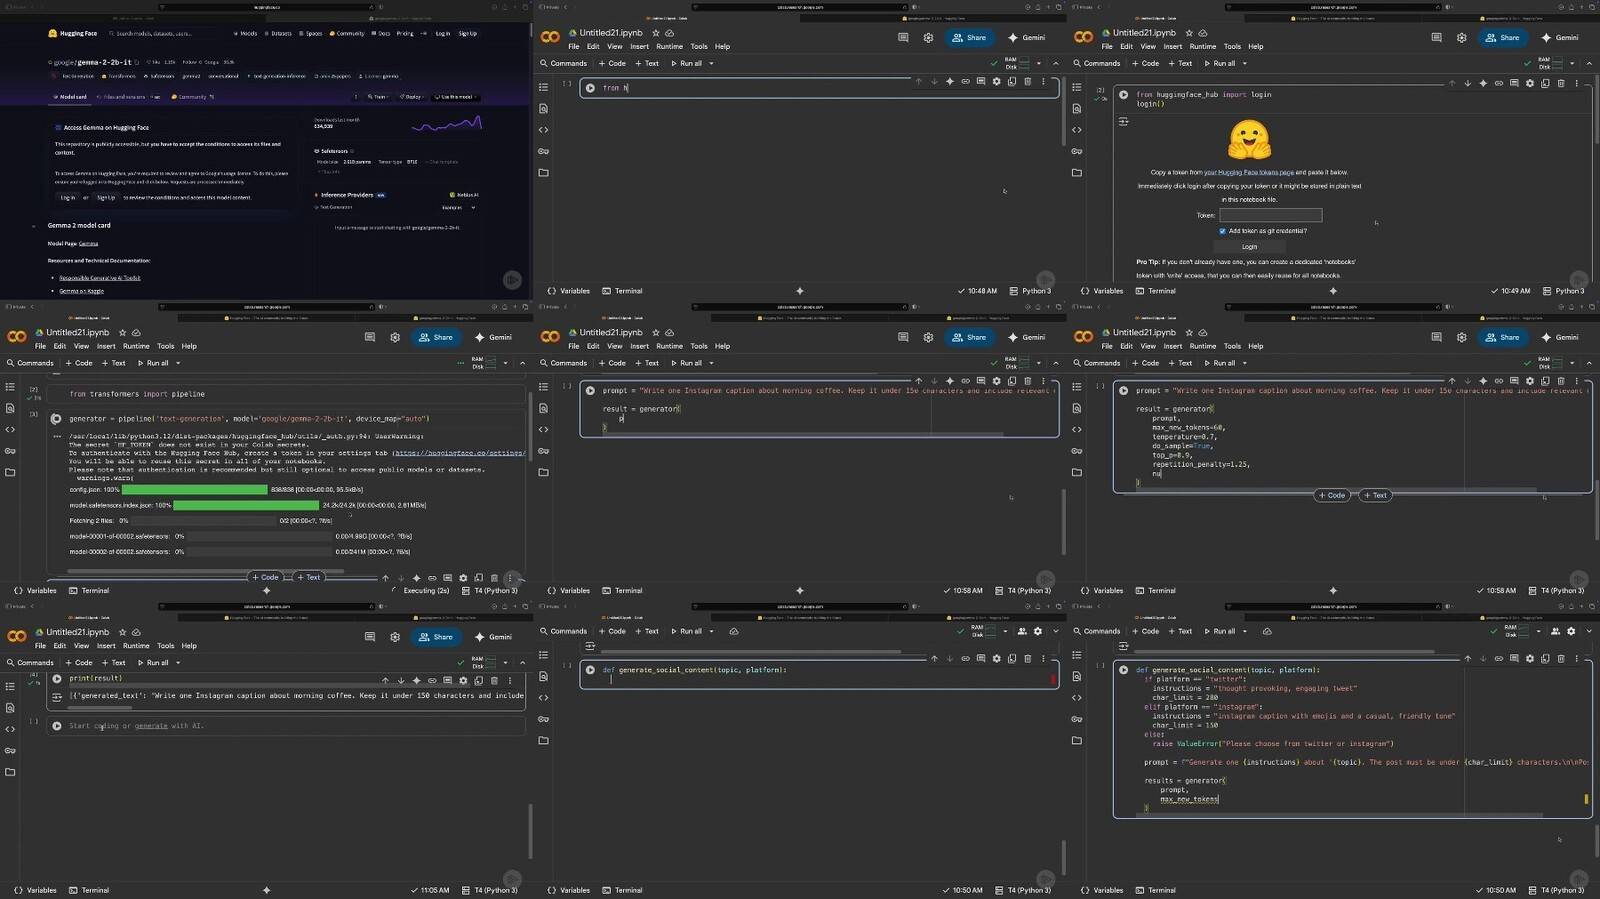This screenshot has width=1600, height=899.
Task: Open Datasets in the Hugging Face navigation
Action: click(280, 33)
